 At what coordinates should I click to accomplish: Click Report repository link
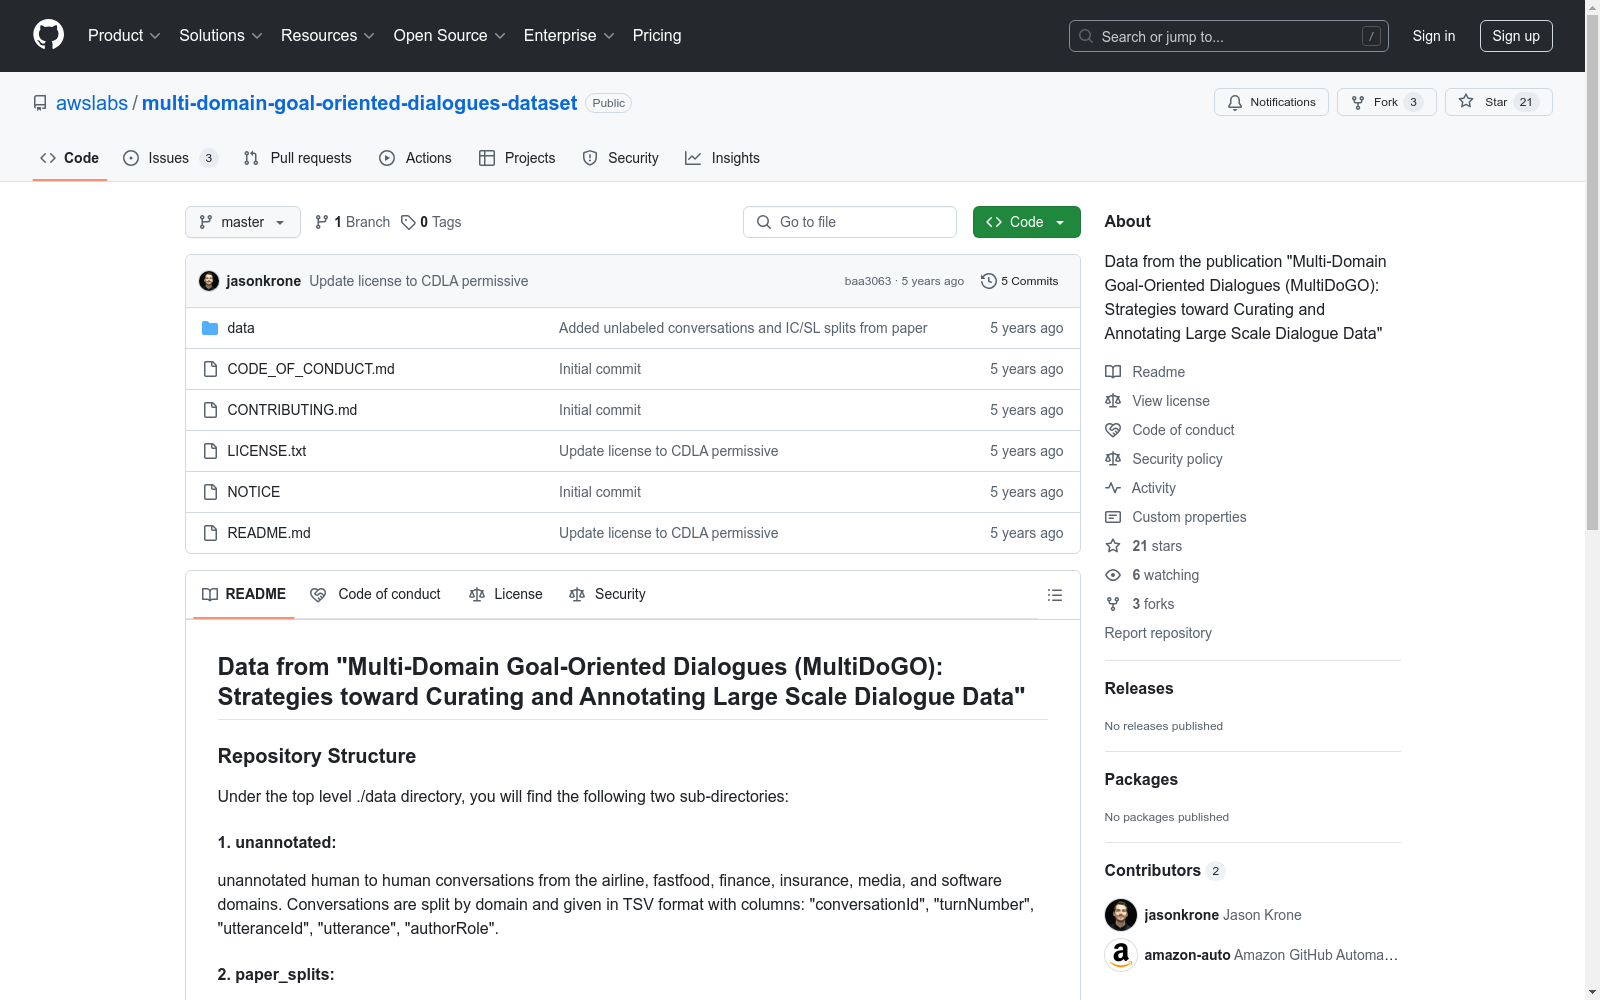1158,633
